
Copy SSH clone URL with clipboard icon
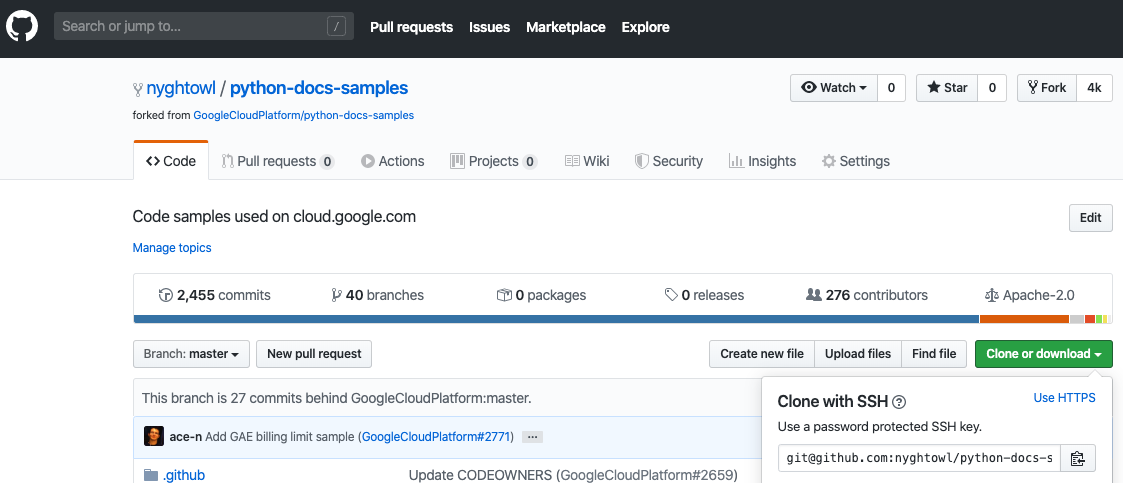1077,459
